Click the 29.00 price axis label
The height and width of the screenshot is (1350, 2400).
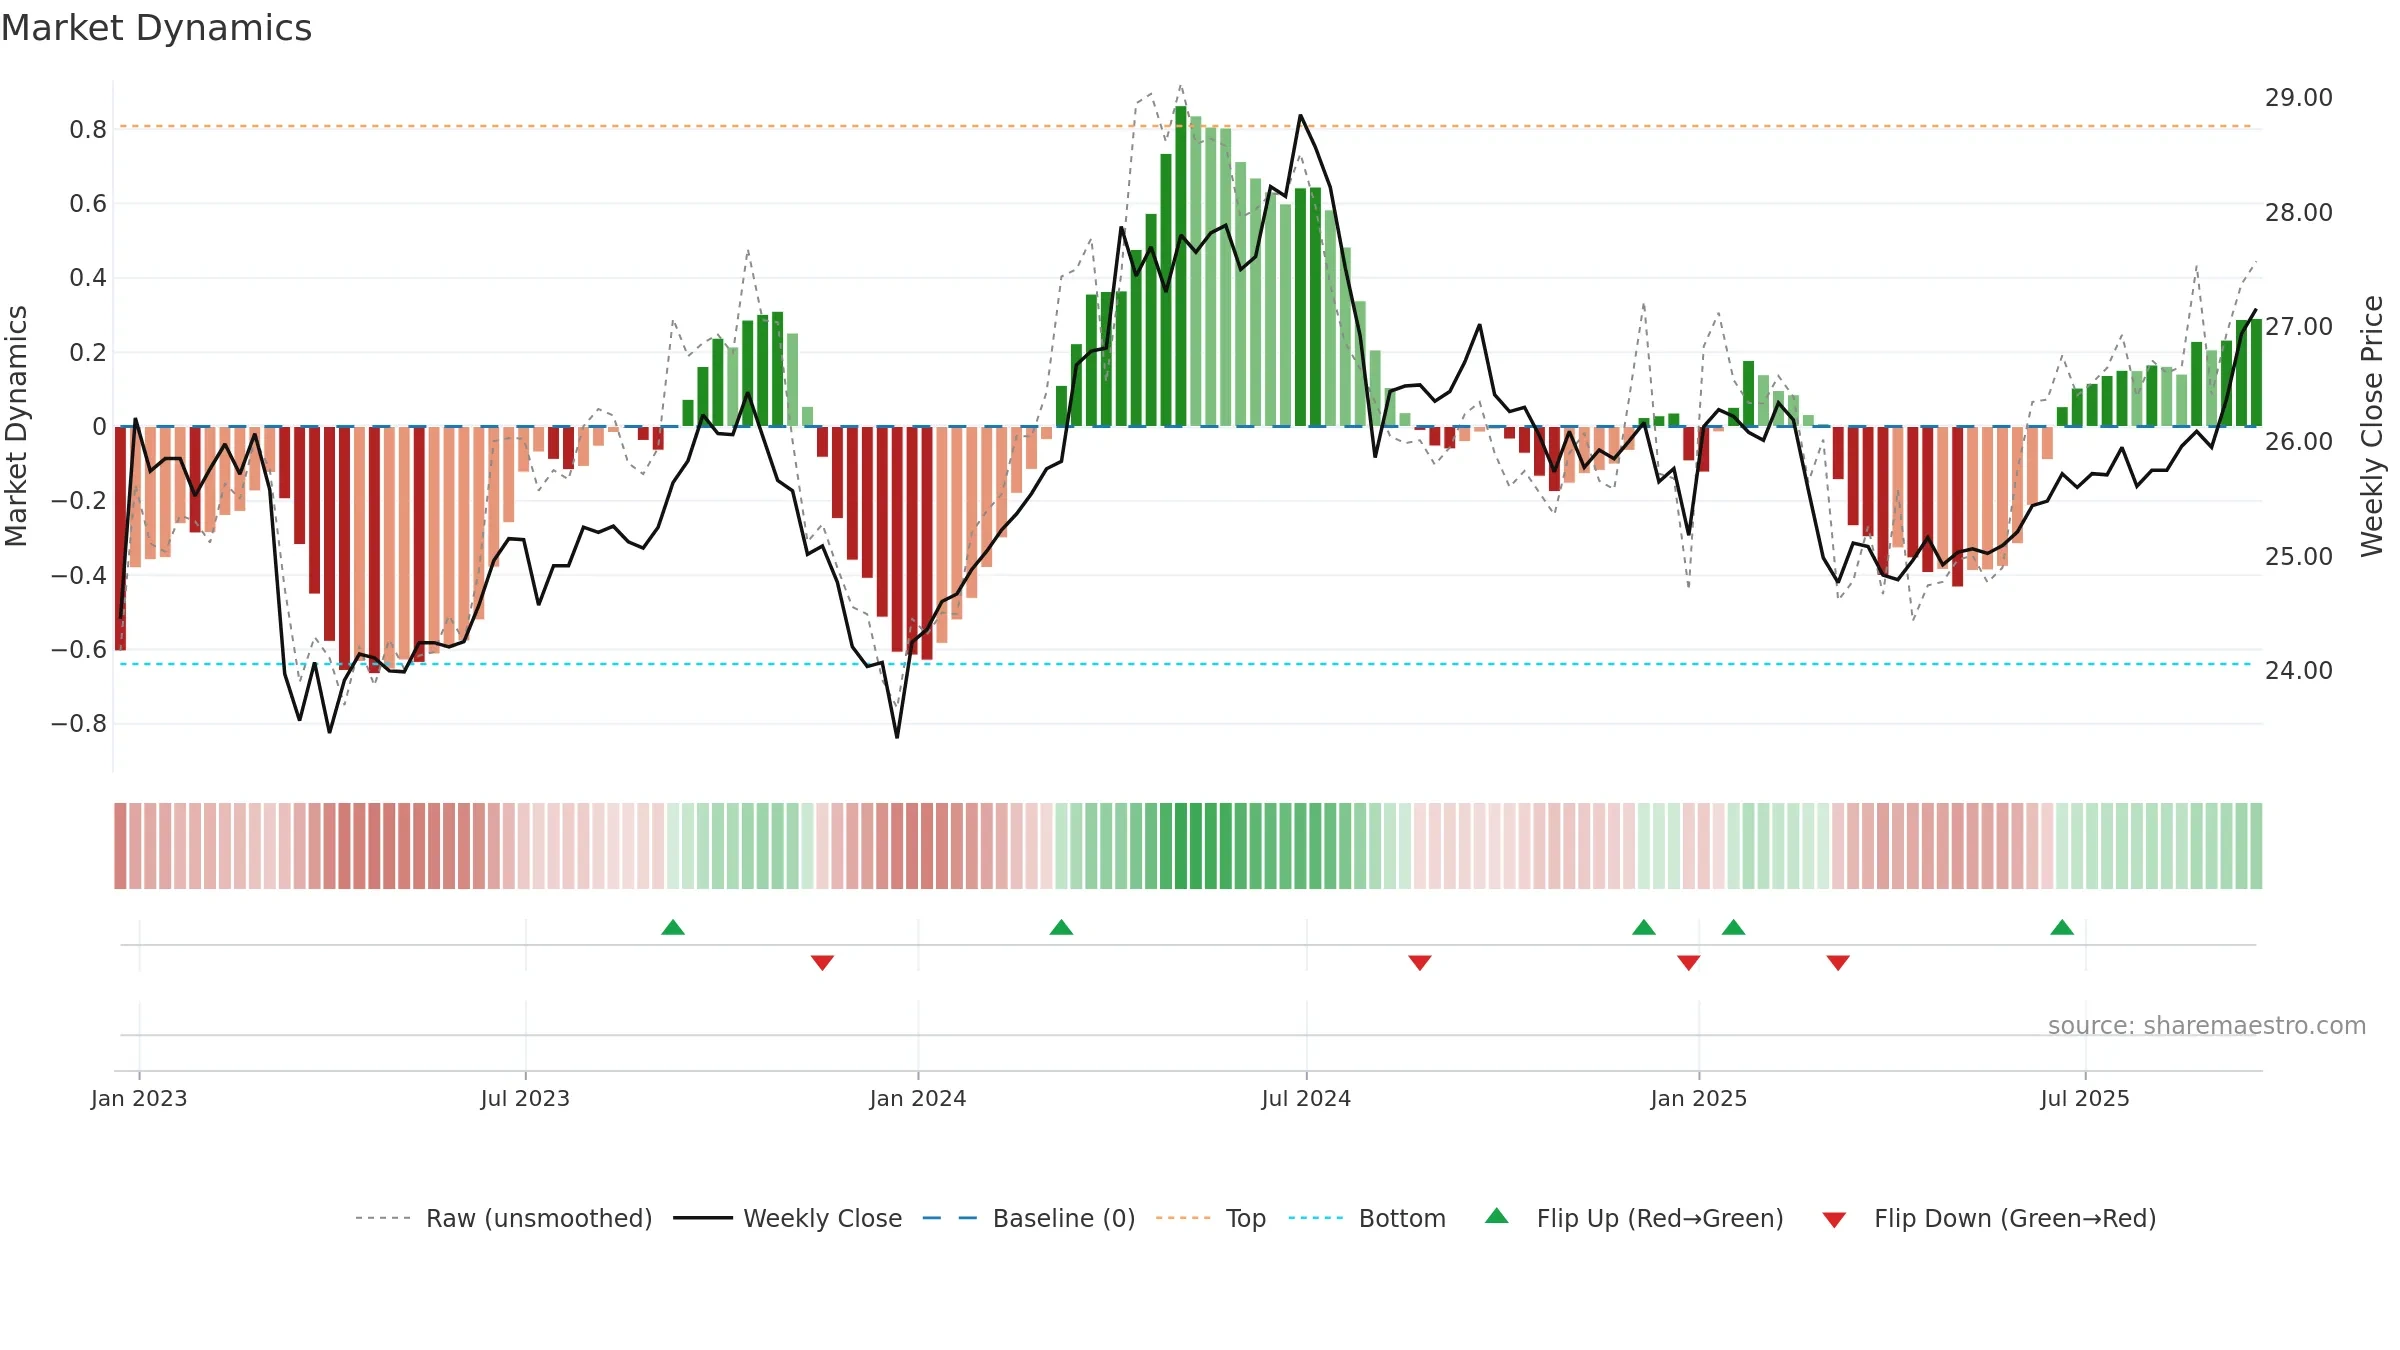[x=2299, y=98]
